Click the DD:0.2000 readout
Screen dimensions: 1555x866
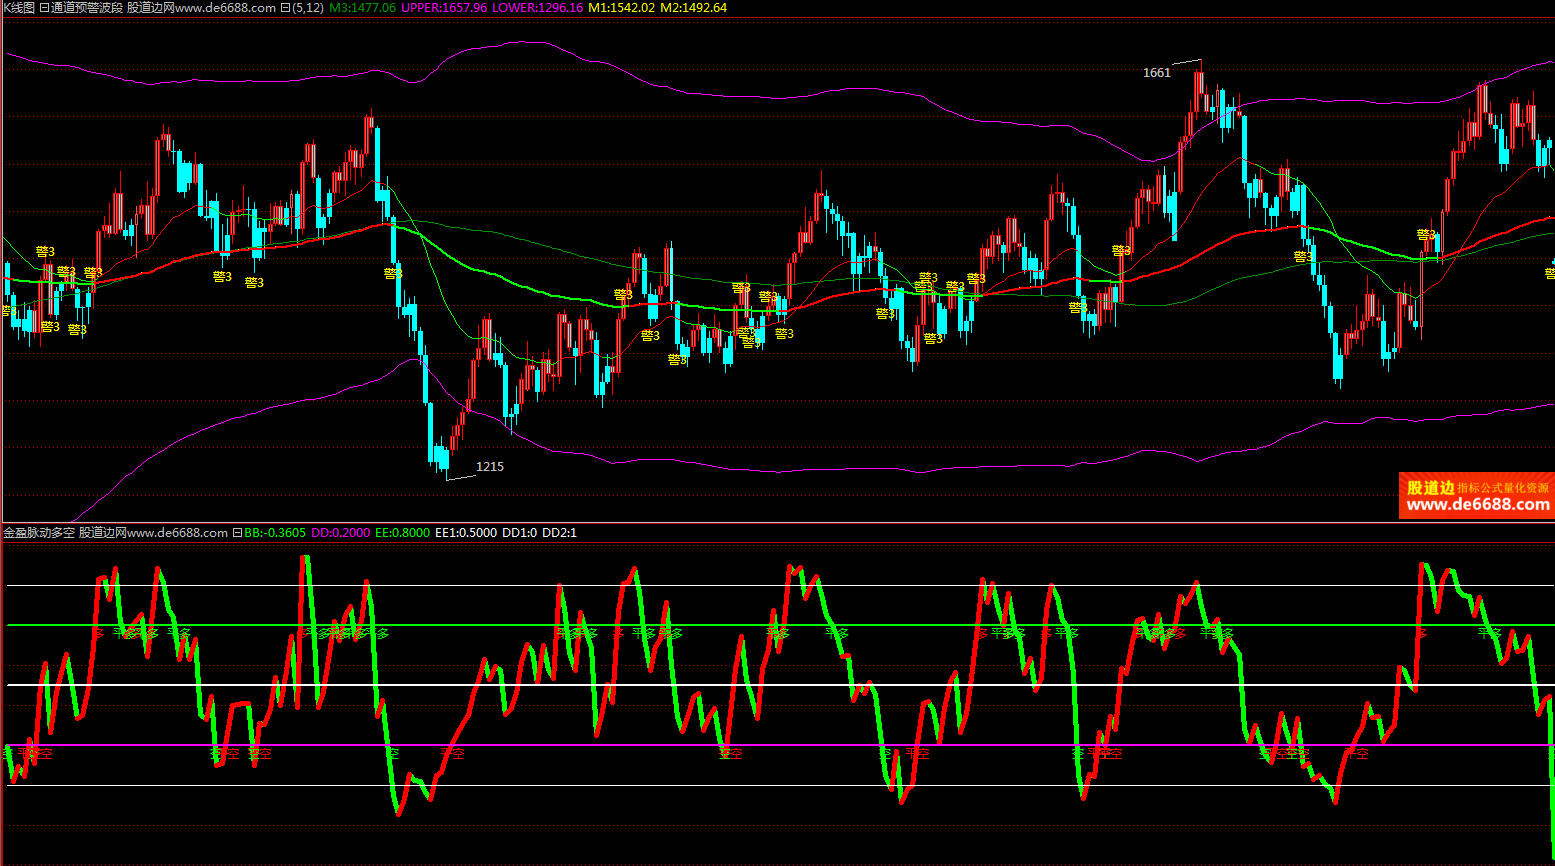[340, 533]
